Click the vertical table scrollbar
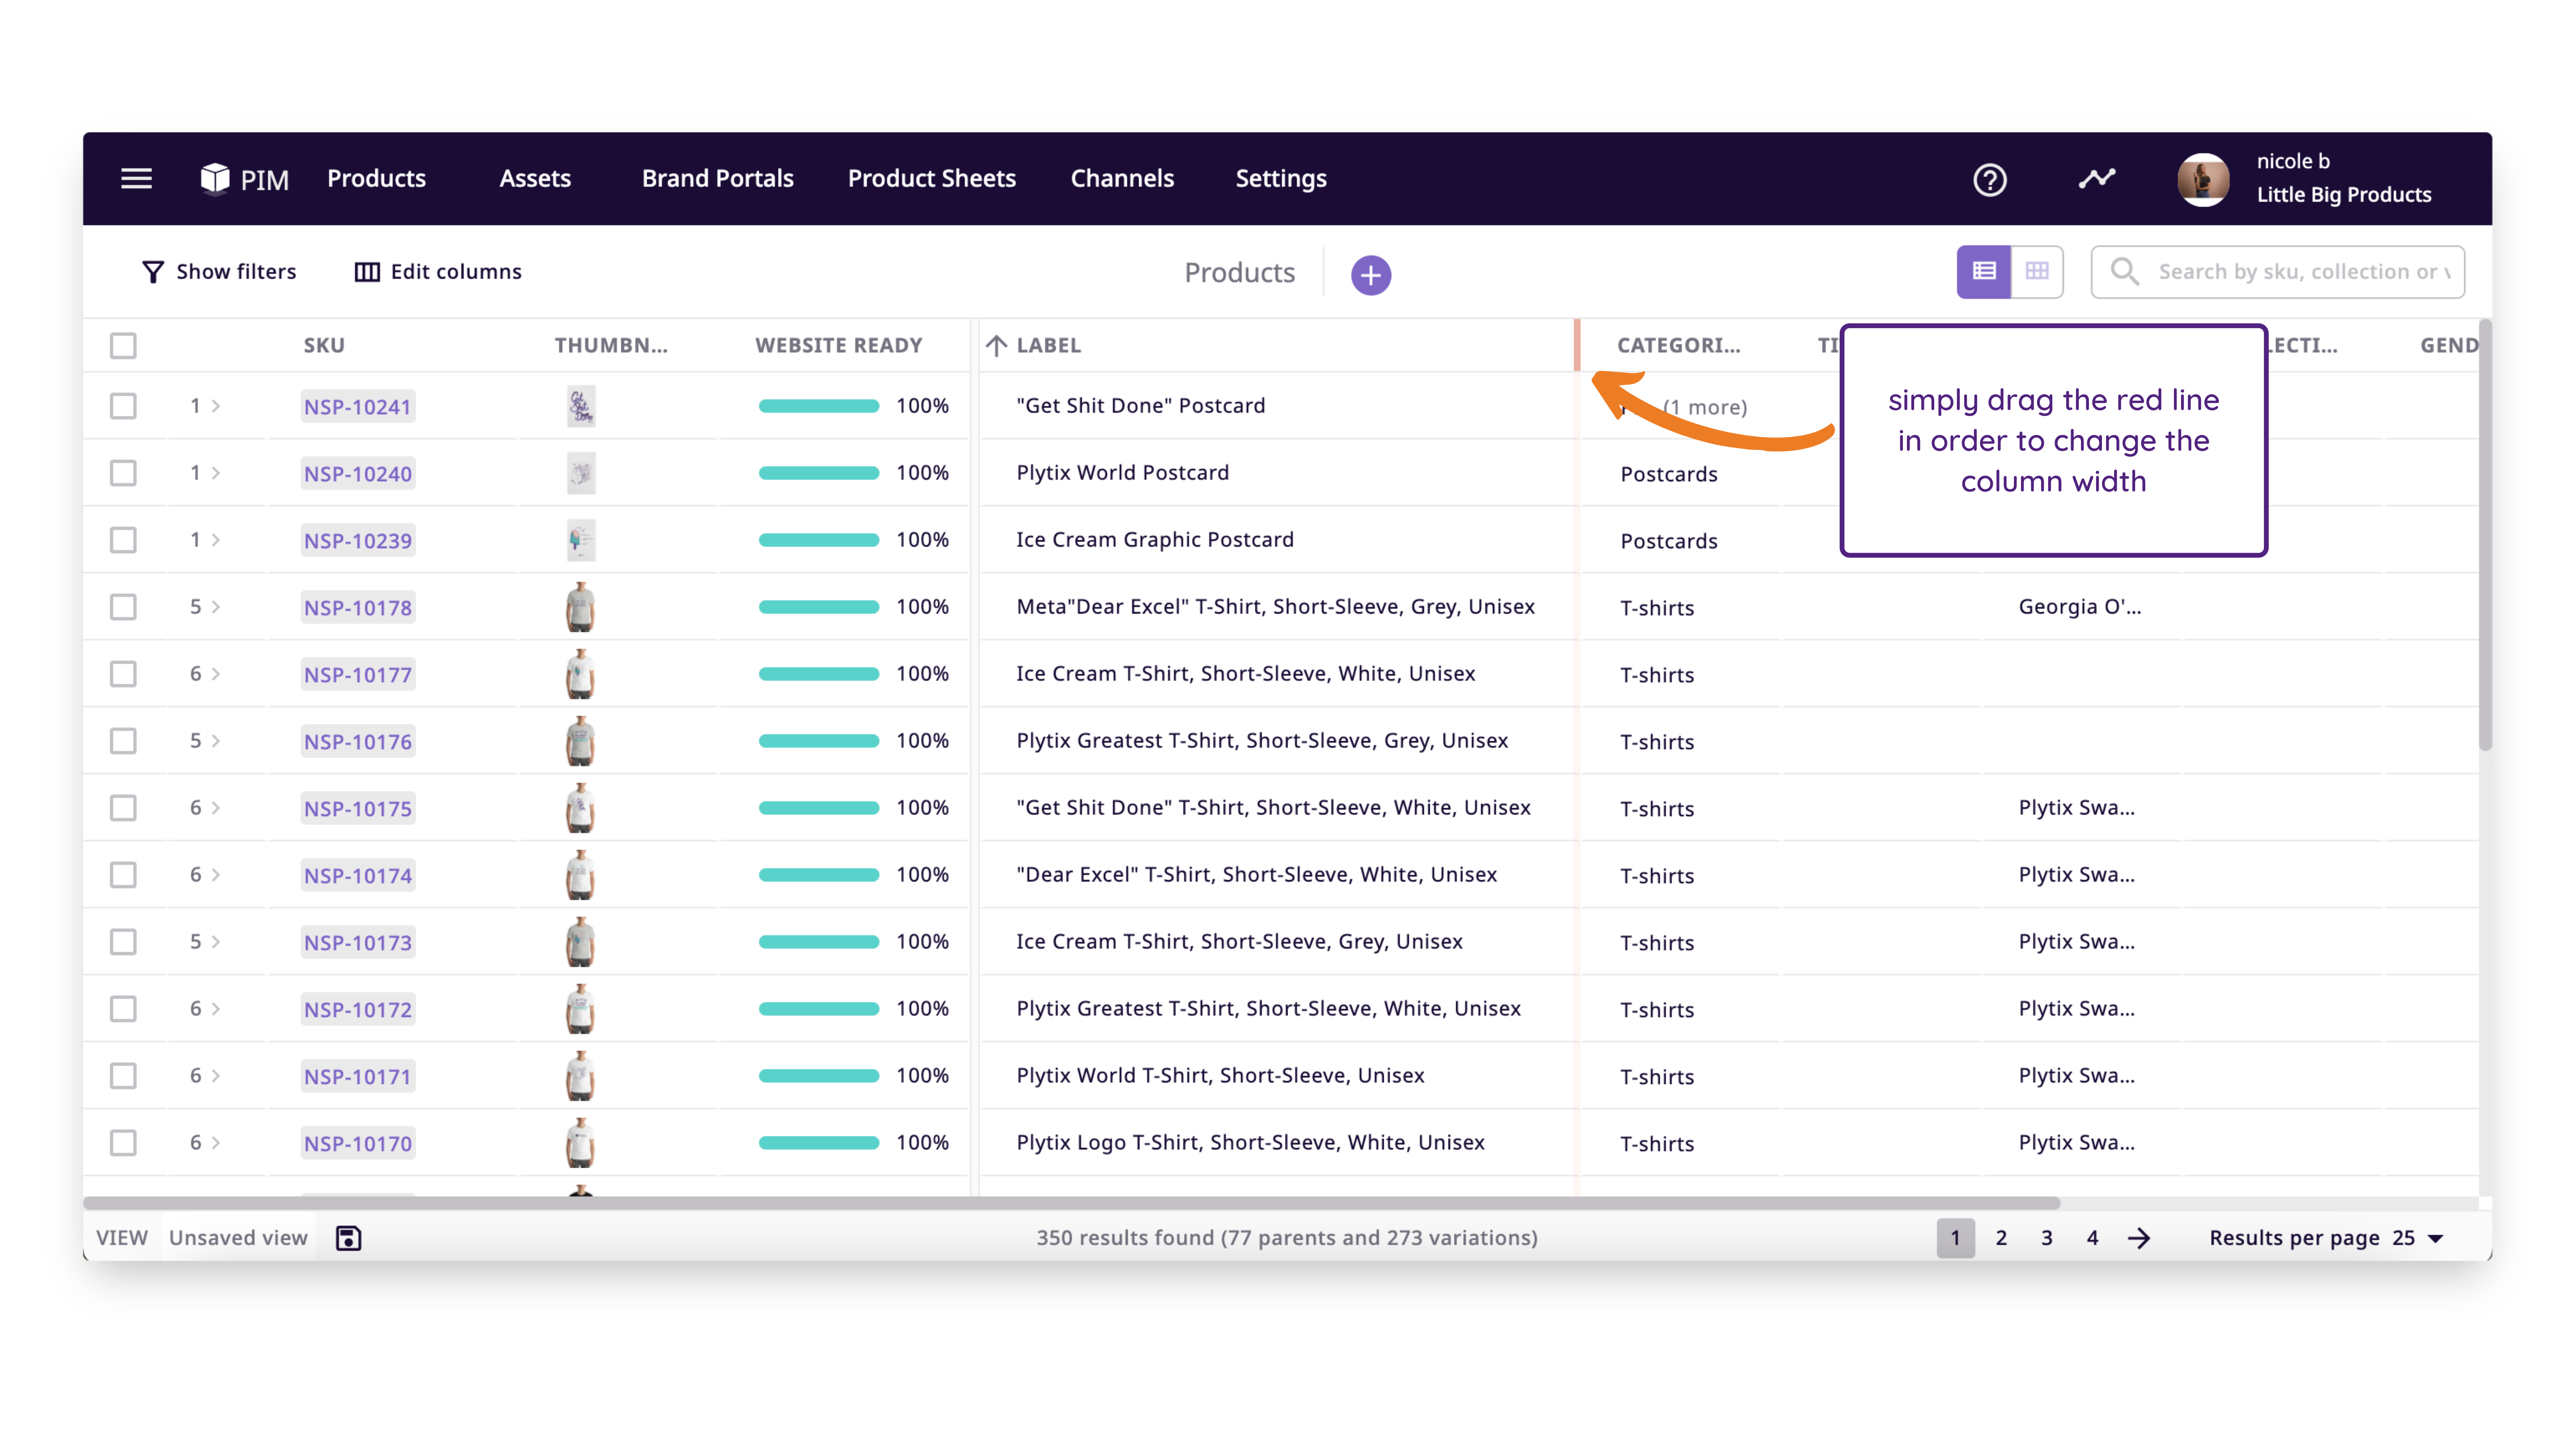The image size is (2576, 1449). [x=2485, y=535]
